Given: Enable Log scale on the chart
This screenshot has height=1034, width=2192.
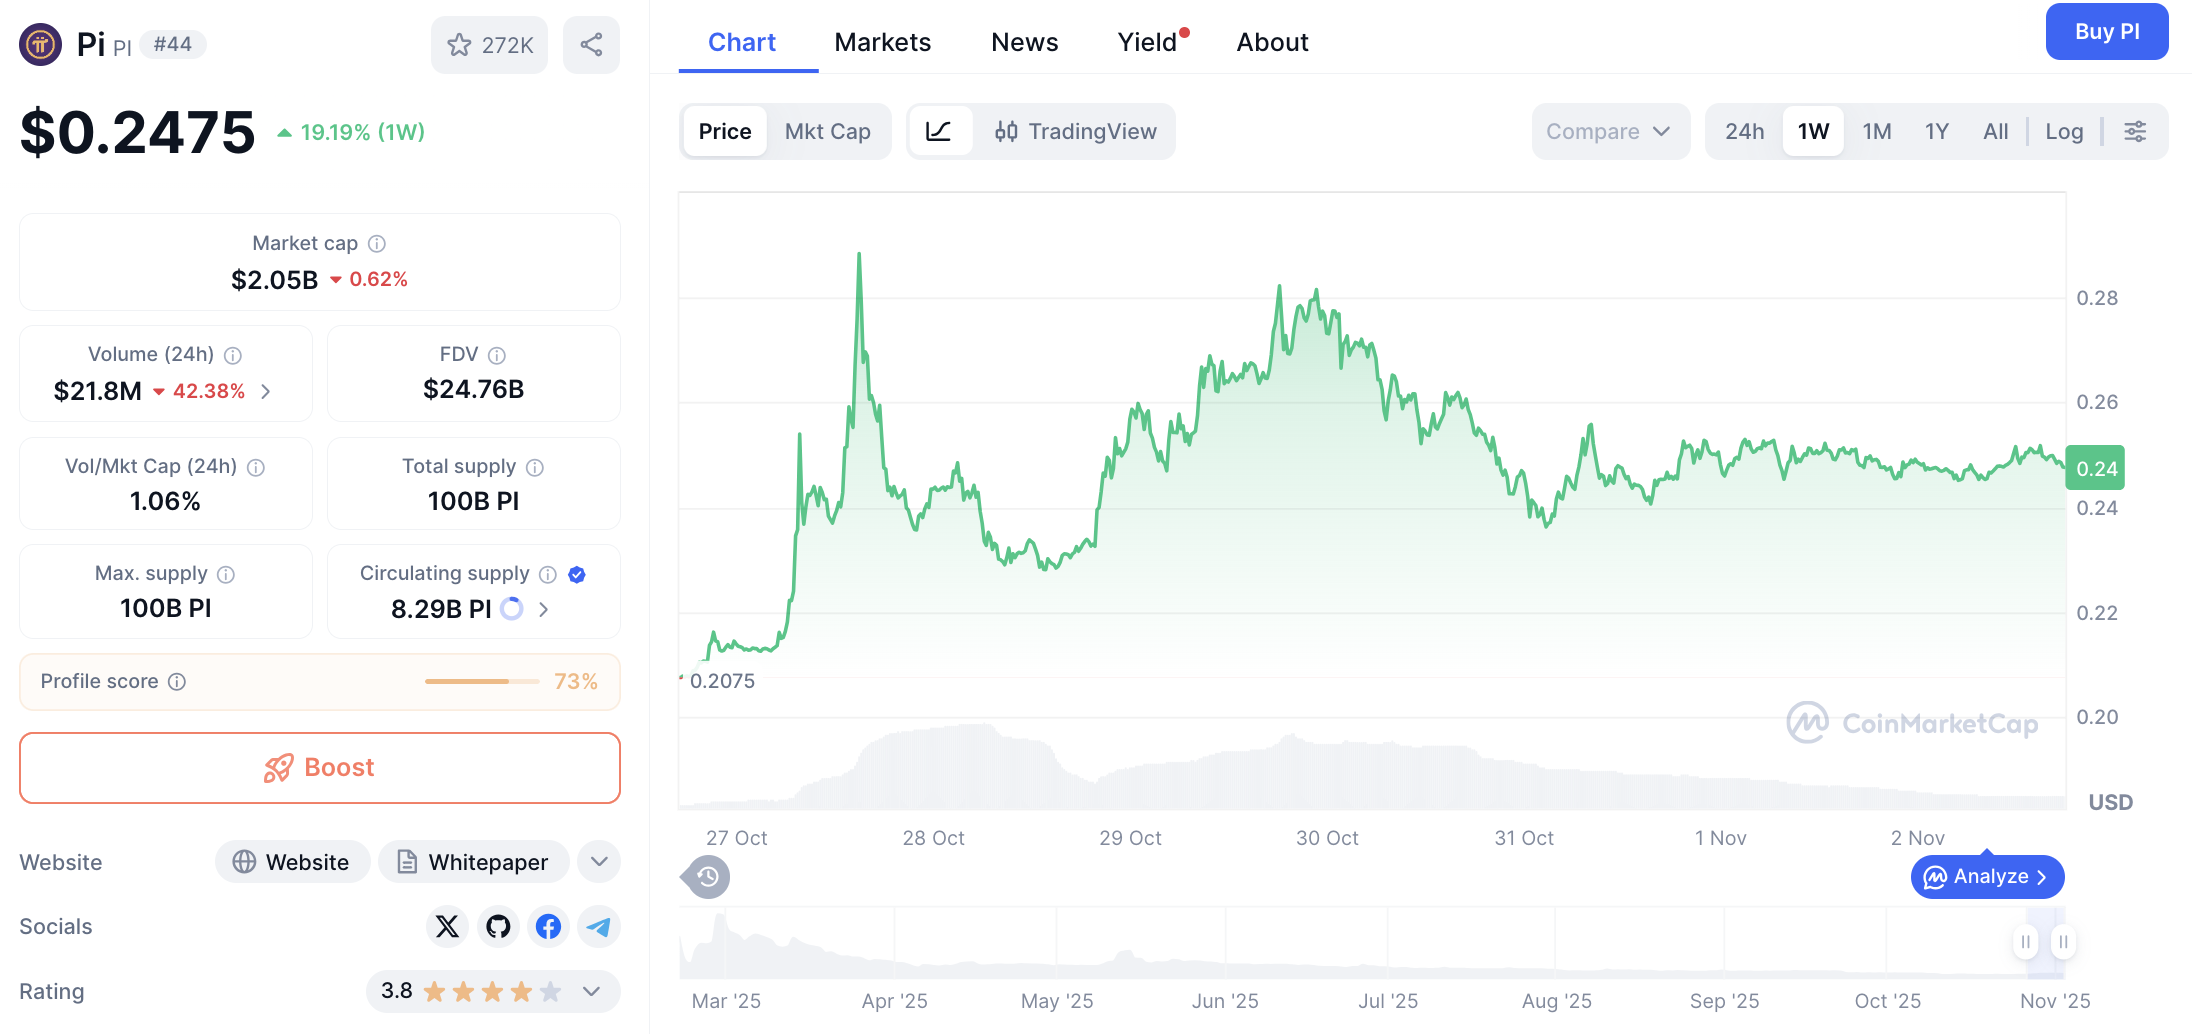Looking at the screenshot, I should (x=2064, y=131).
